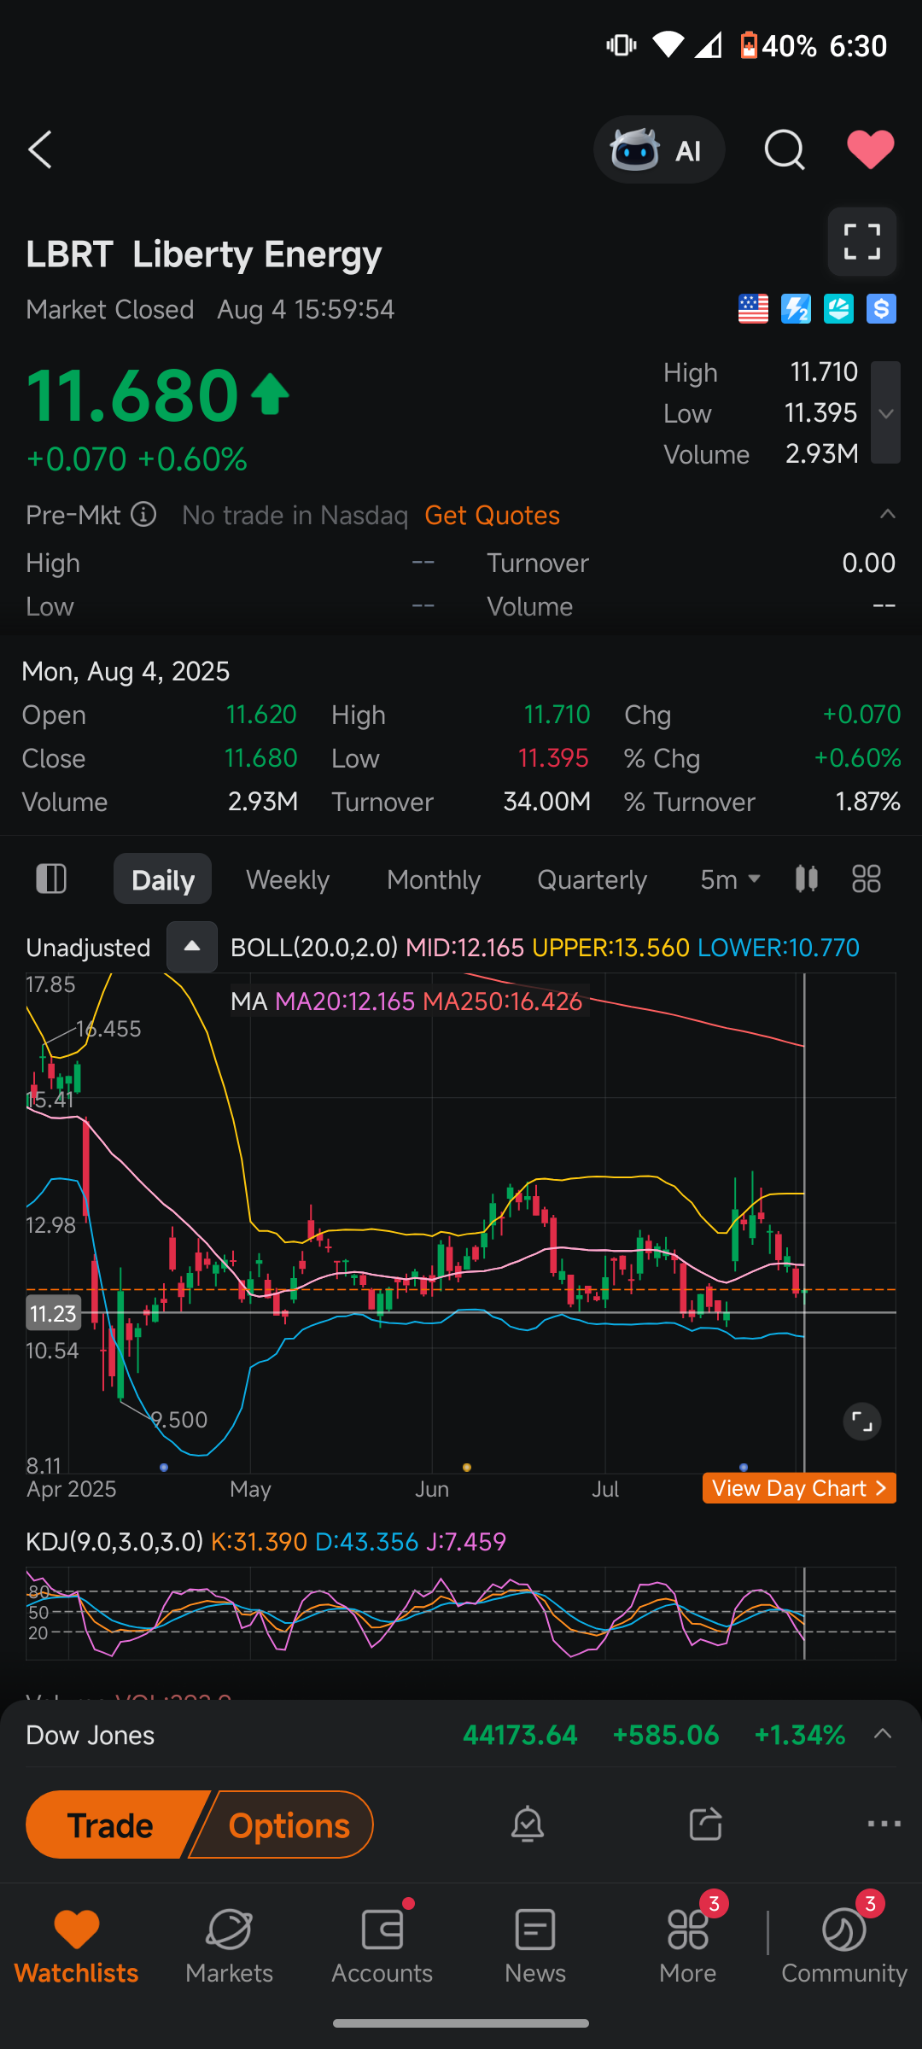
Task: Tap the blue lightning bolt badge
Action: pos(796,309)
